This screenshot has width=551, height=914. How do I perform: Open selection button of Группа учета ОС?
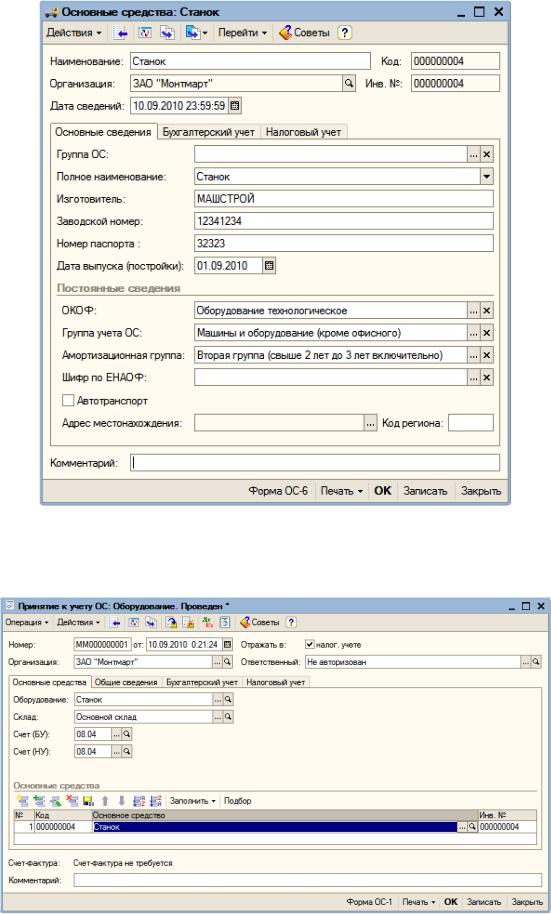[473, 333]
